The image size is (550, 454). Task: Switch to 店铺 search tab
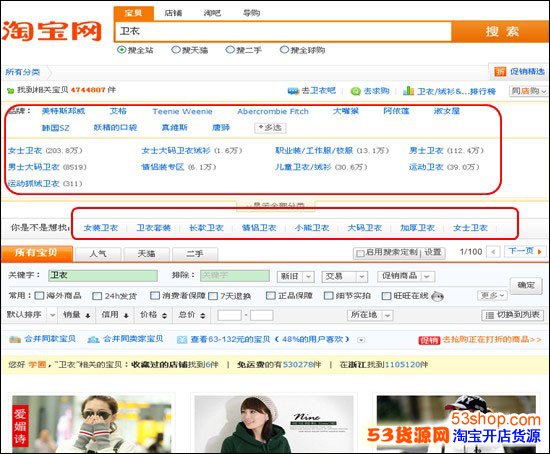tap(173, 13)
